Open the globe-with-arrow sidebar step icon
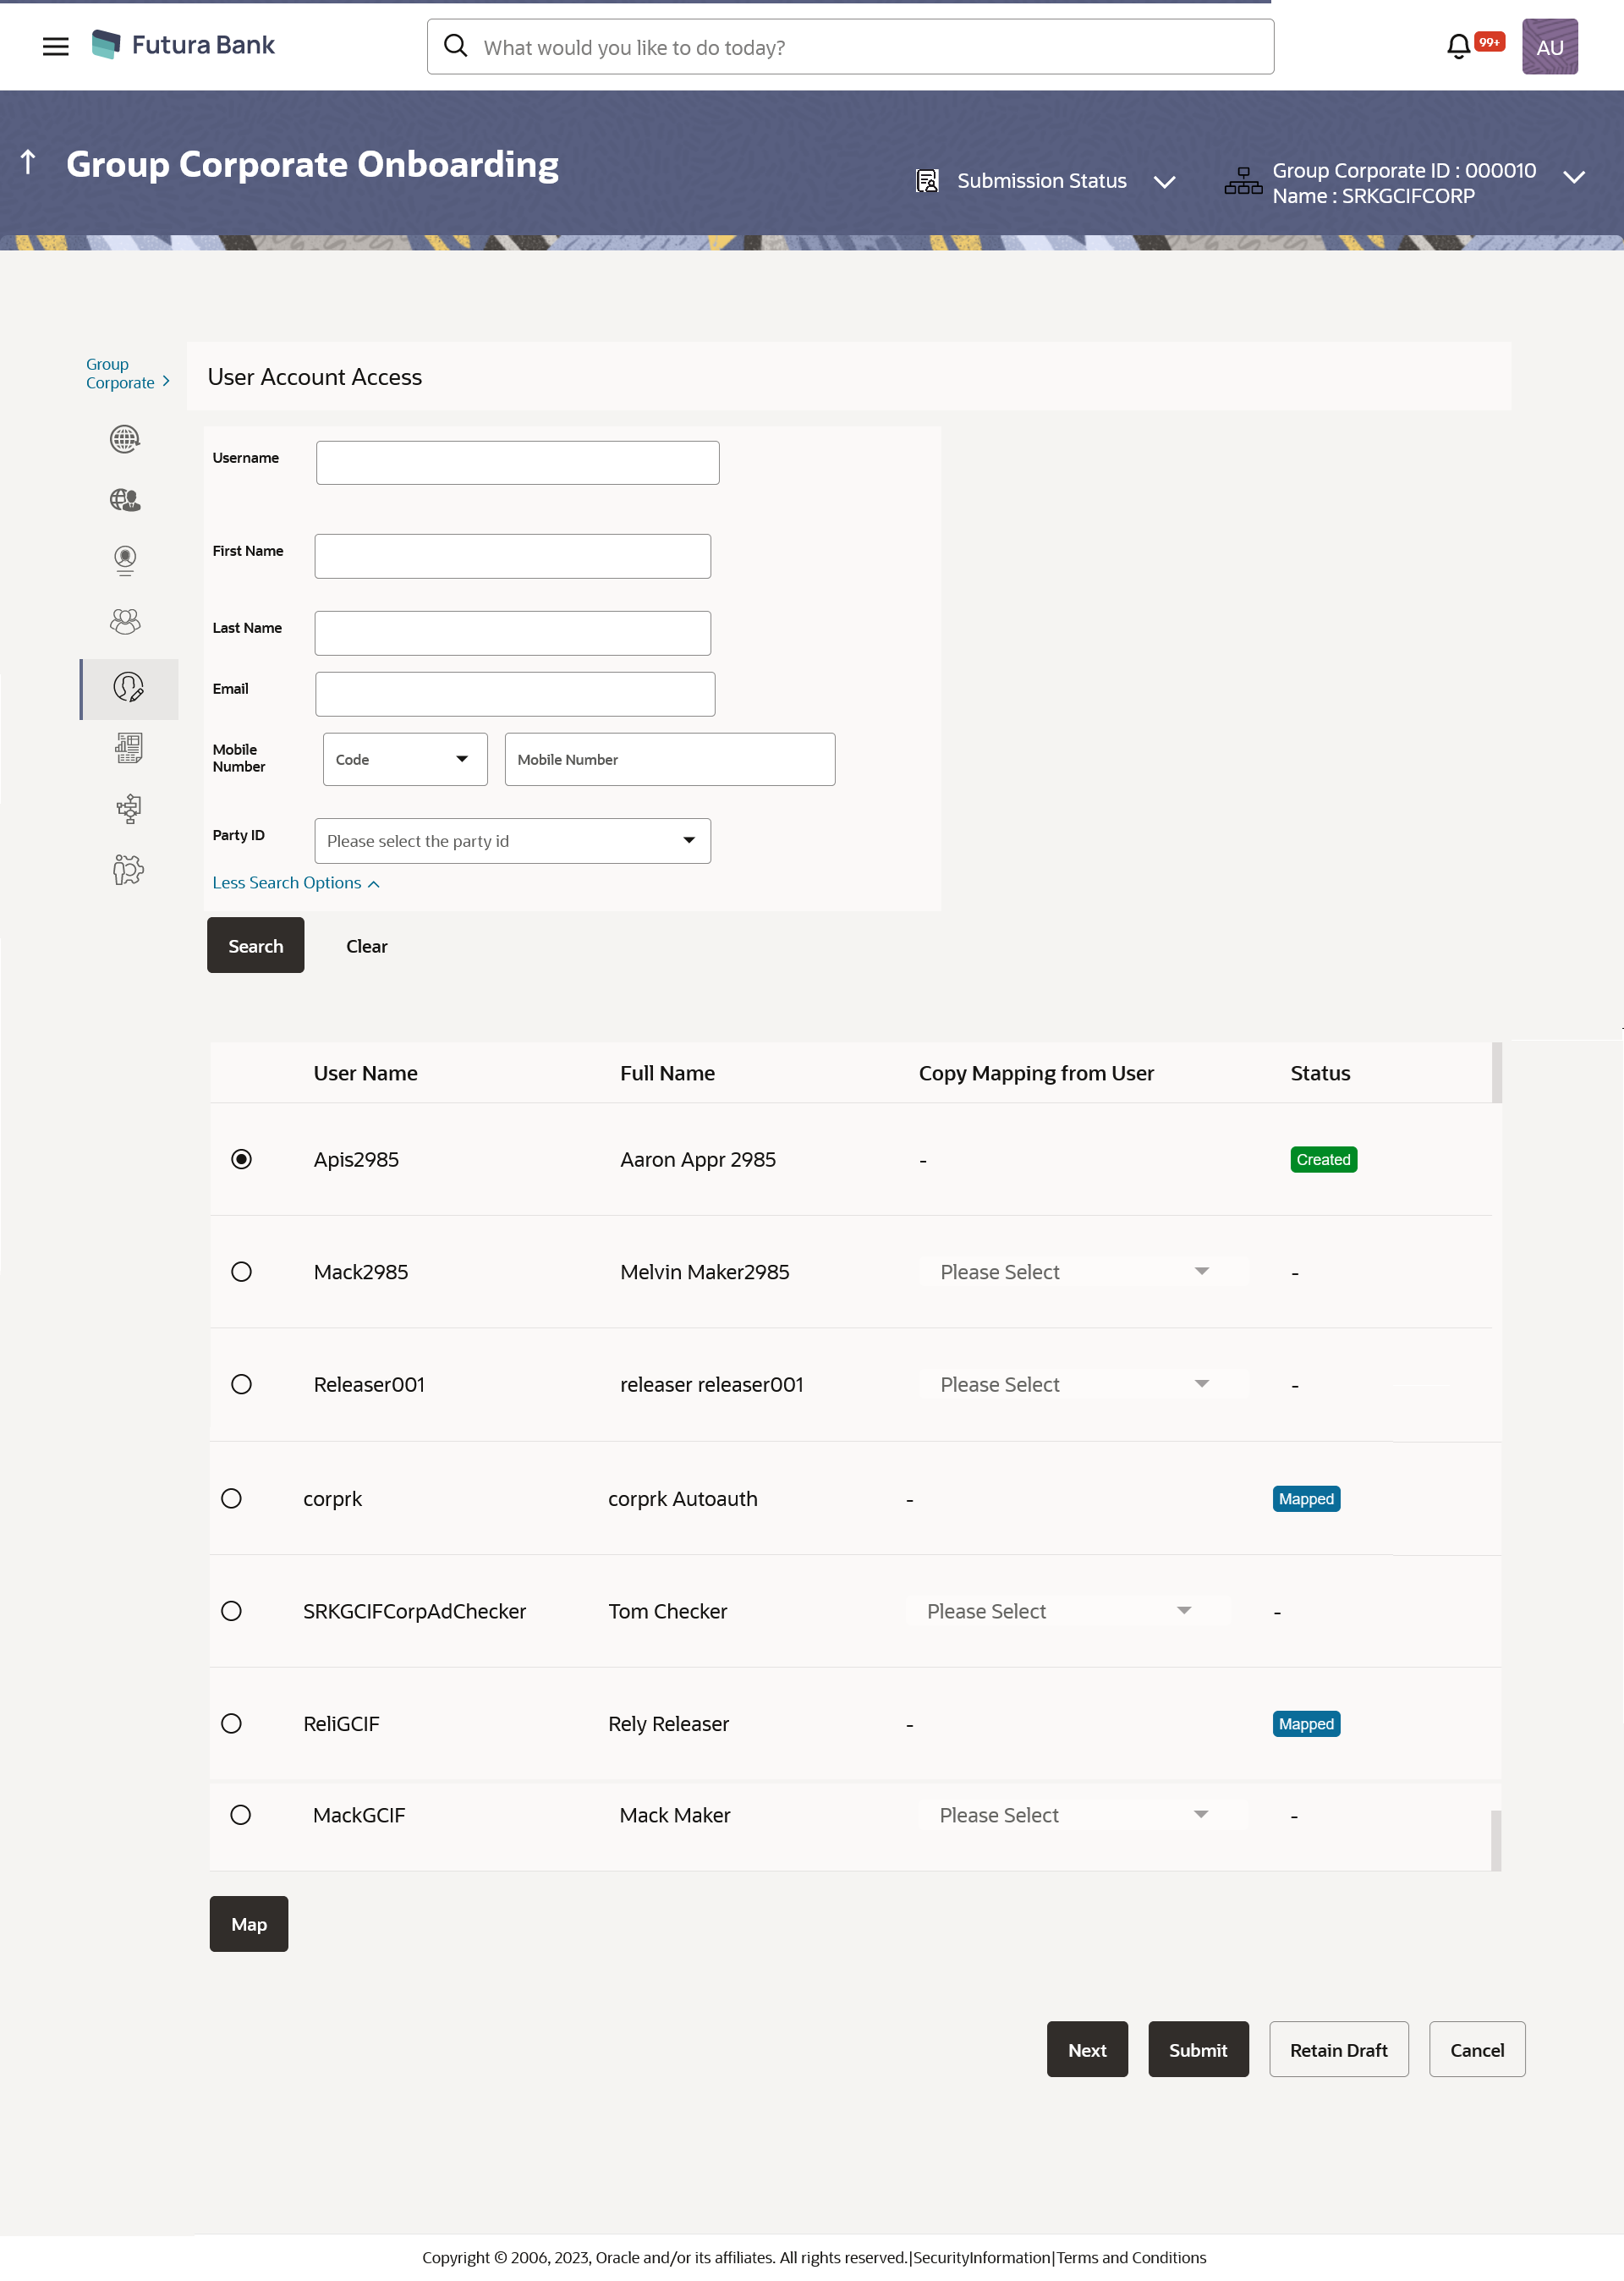 tap(125, 439)
